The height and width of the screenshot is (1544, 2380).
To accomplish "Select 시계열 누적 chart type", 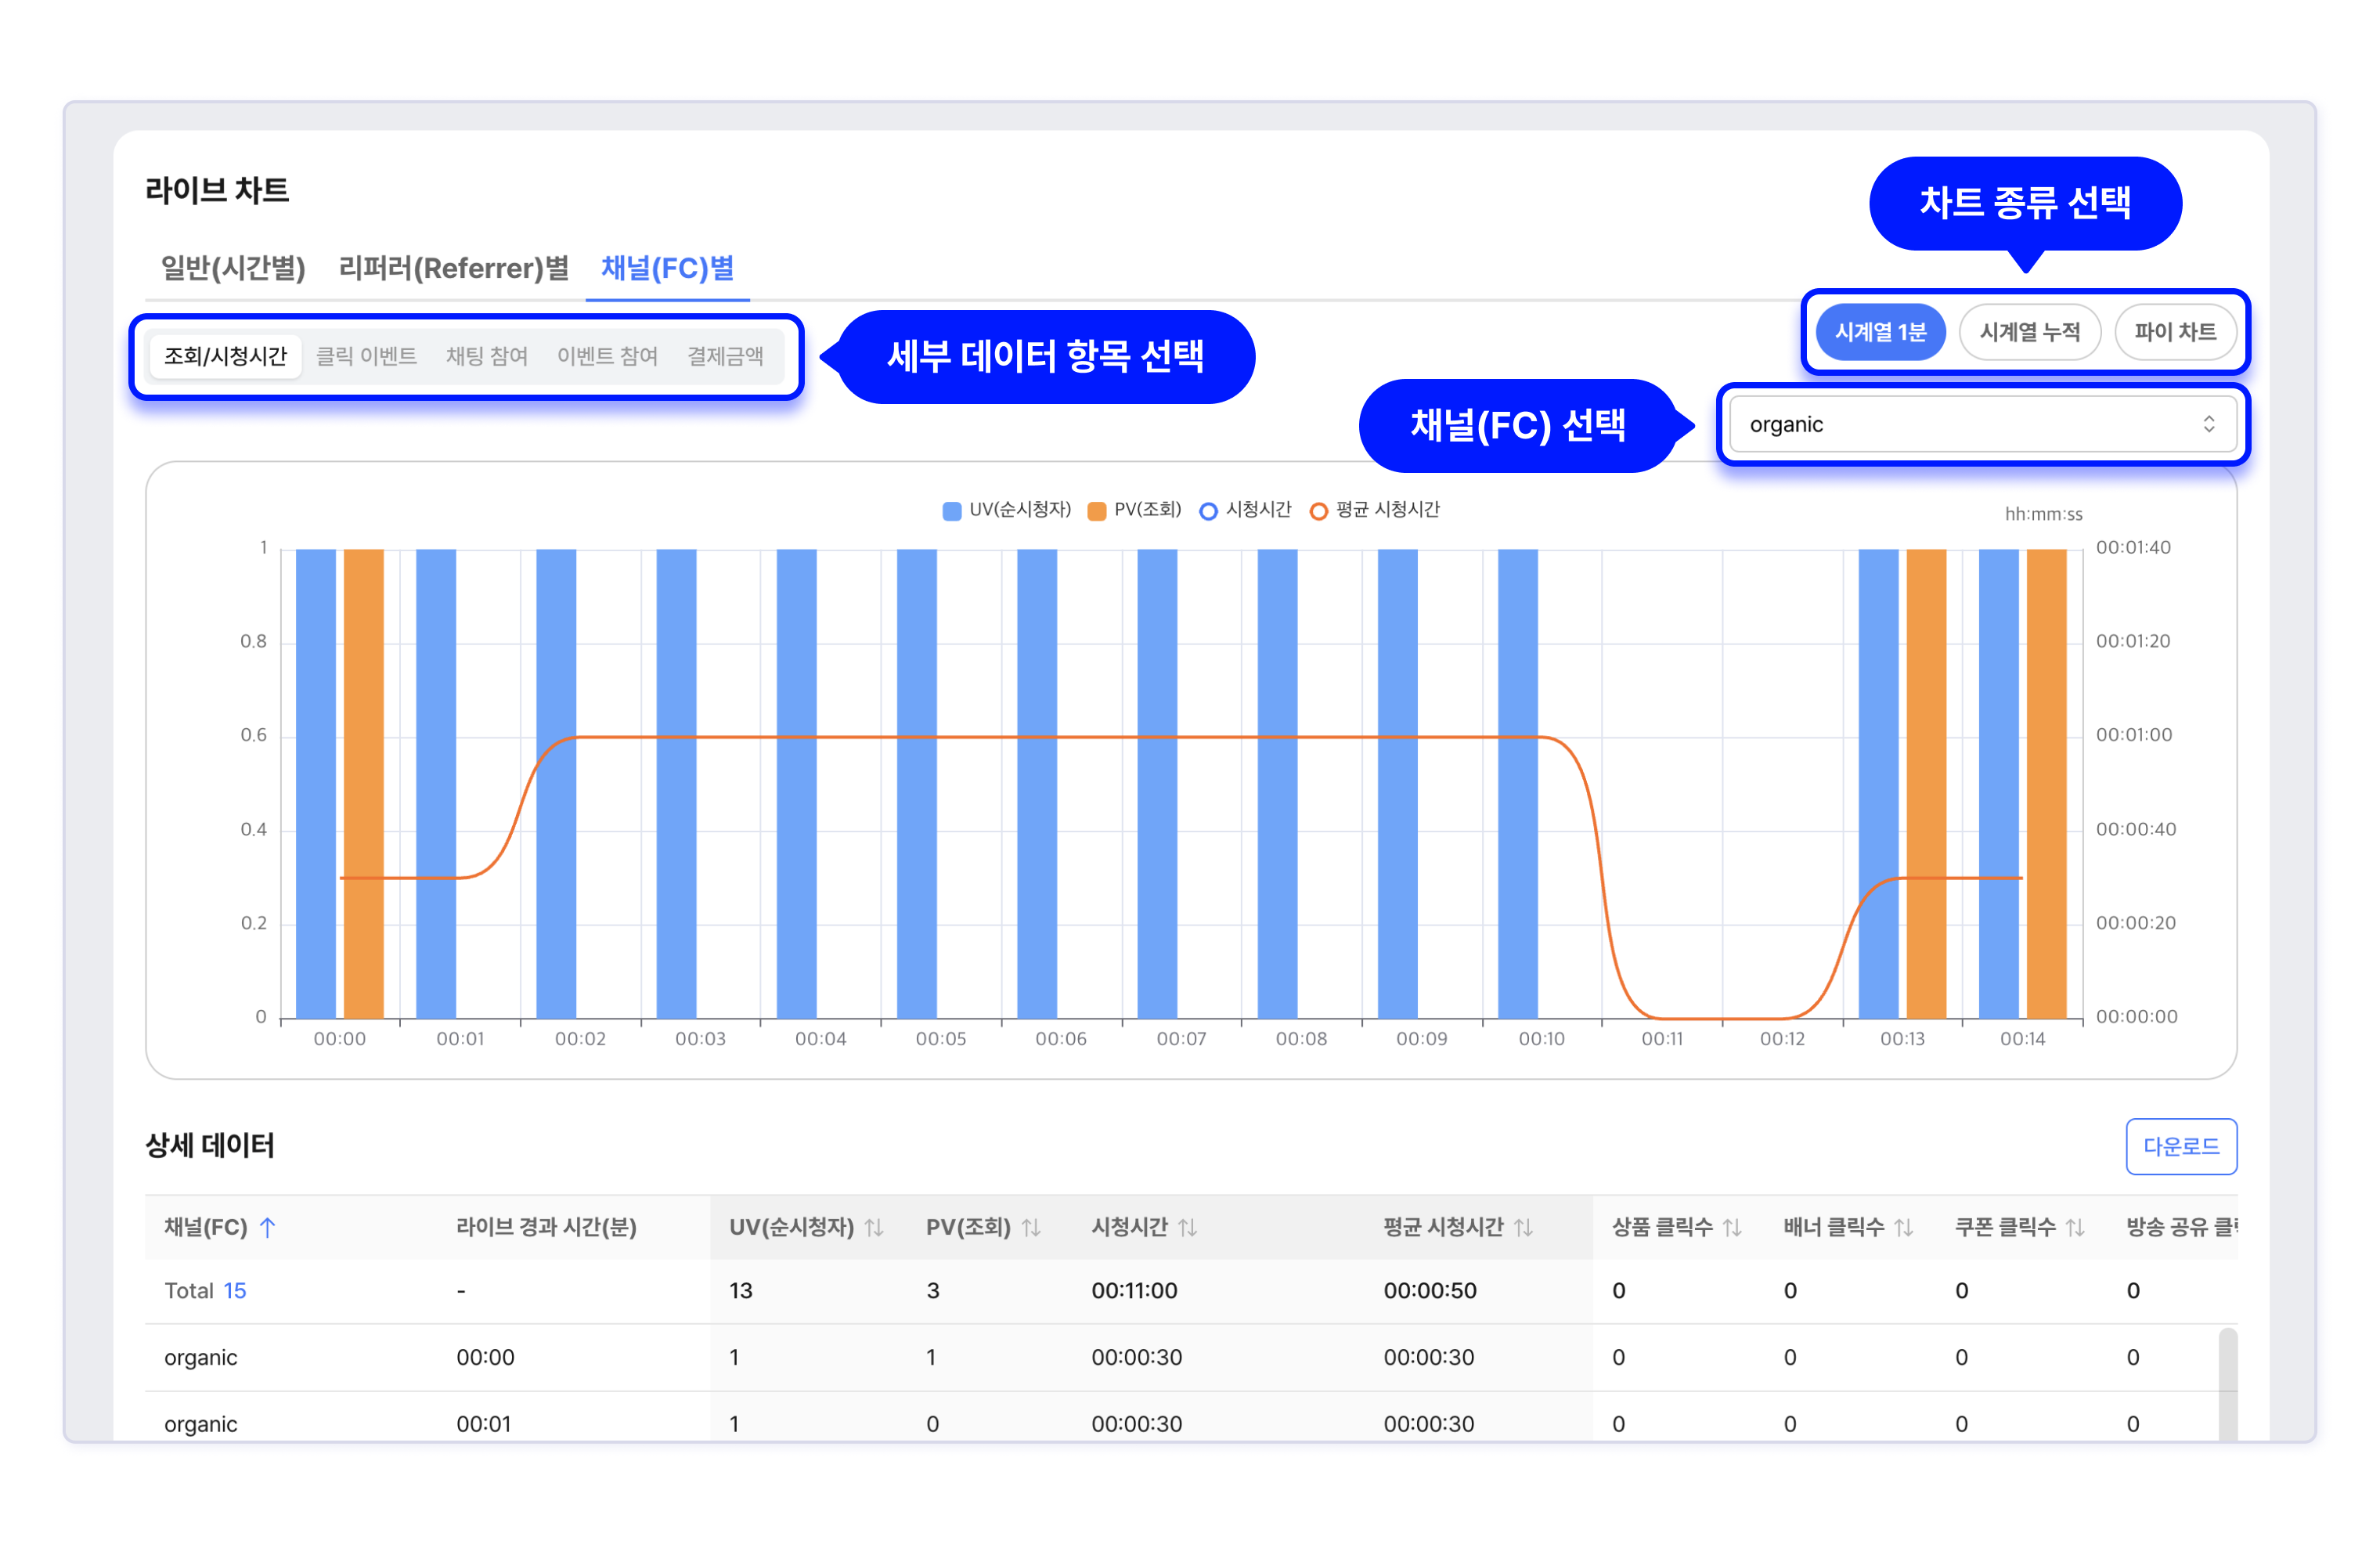I will (2029, 332).
